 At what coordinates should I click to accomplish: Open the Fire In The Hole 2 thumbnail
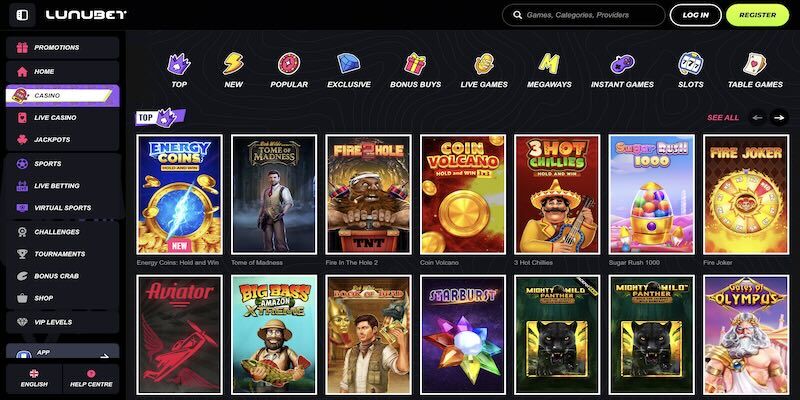click(x=368, y=194)
